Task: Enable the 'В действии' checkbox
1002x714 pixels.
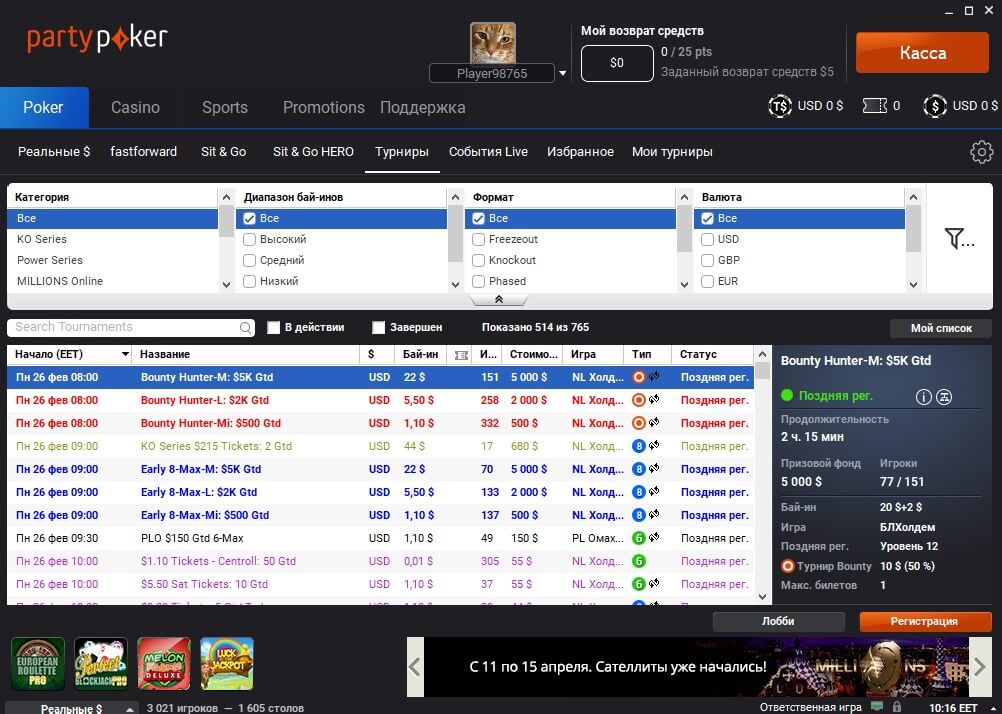Action: (x=274, y=328)
